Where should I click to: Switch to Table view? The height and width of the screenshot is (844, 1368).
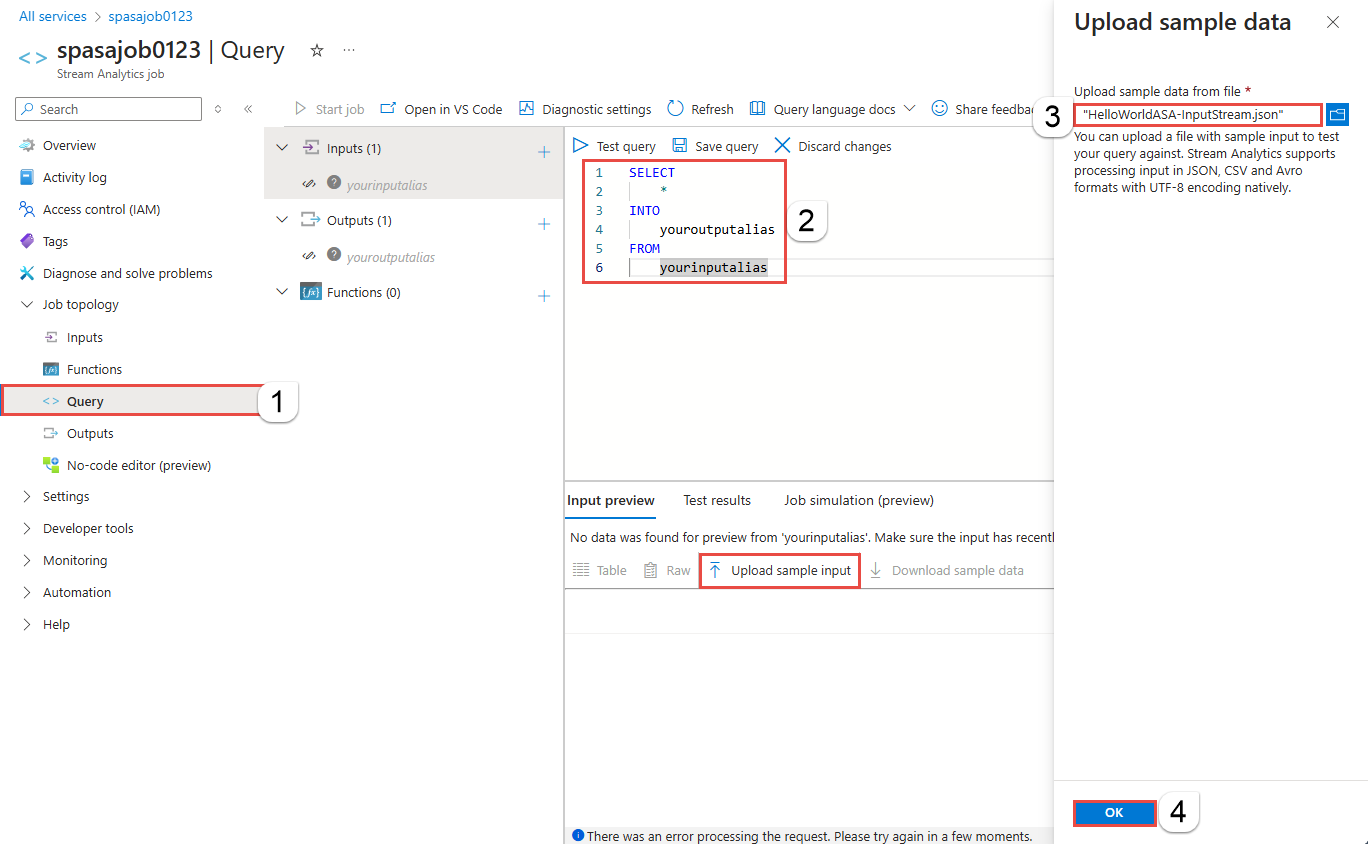(x=600, y=570)
